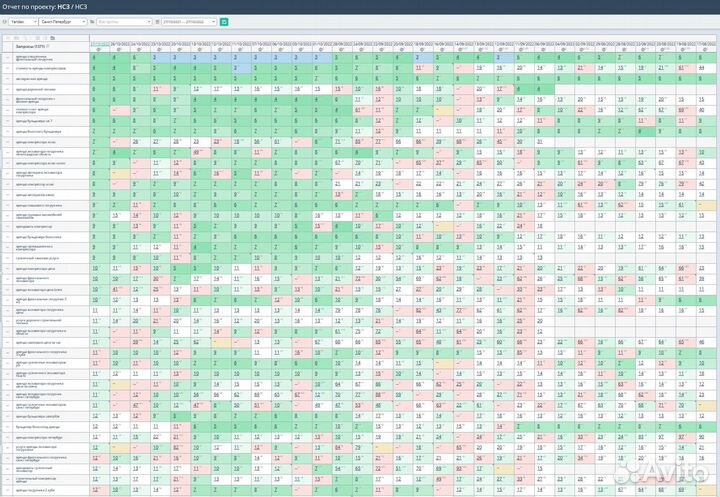
Task: Expand the "Все группы" groups dropdown
Action: click(x=123, y=21)
